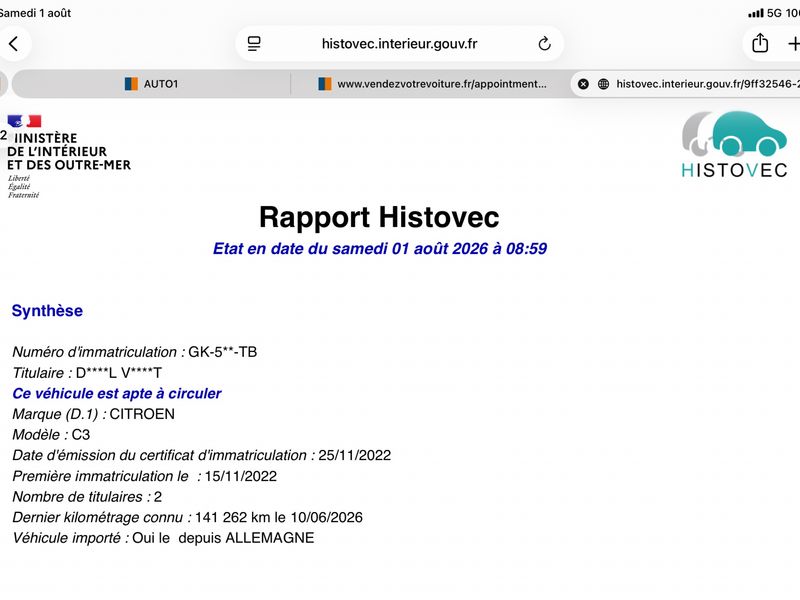Viewport: 800px width, 600px height.
Task: Reload the histovec page
Action: [544, 44]
